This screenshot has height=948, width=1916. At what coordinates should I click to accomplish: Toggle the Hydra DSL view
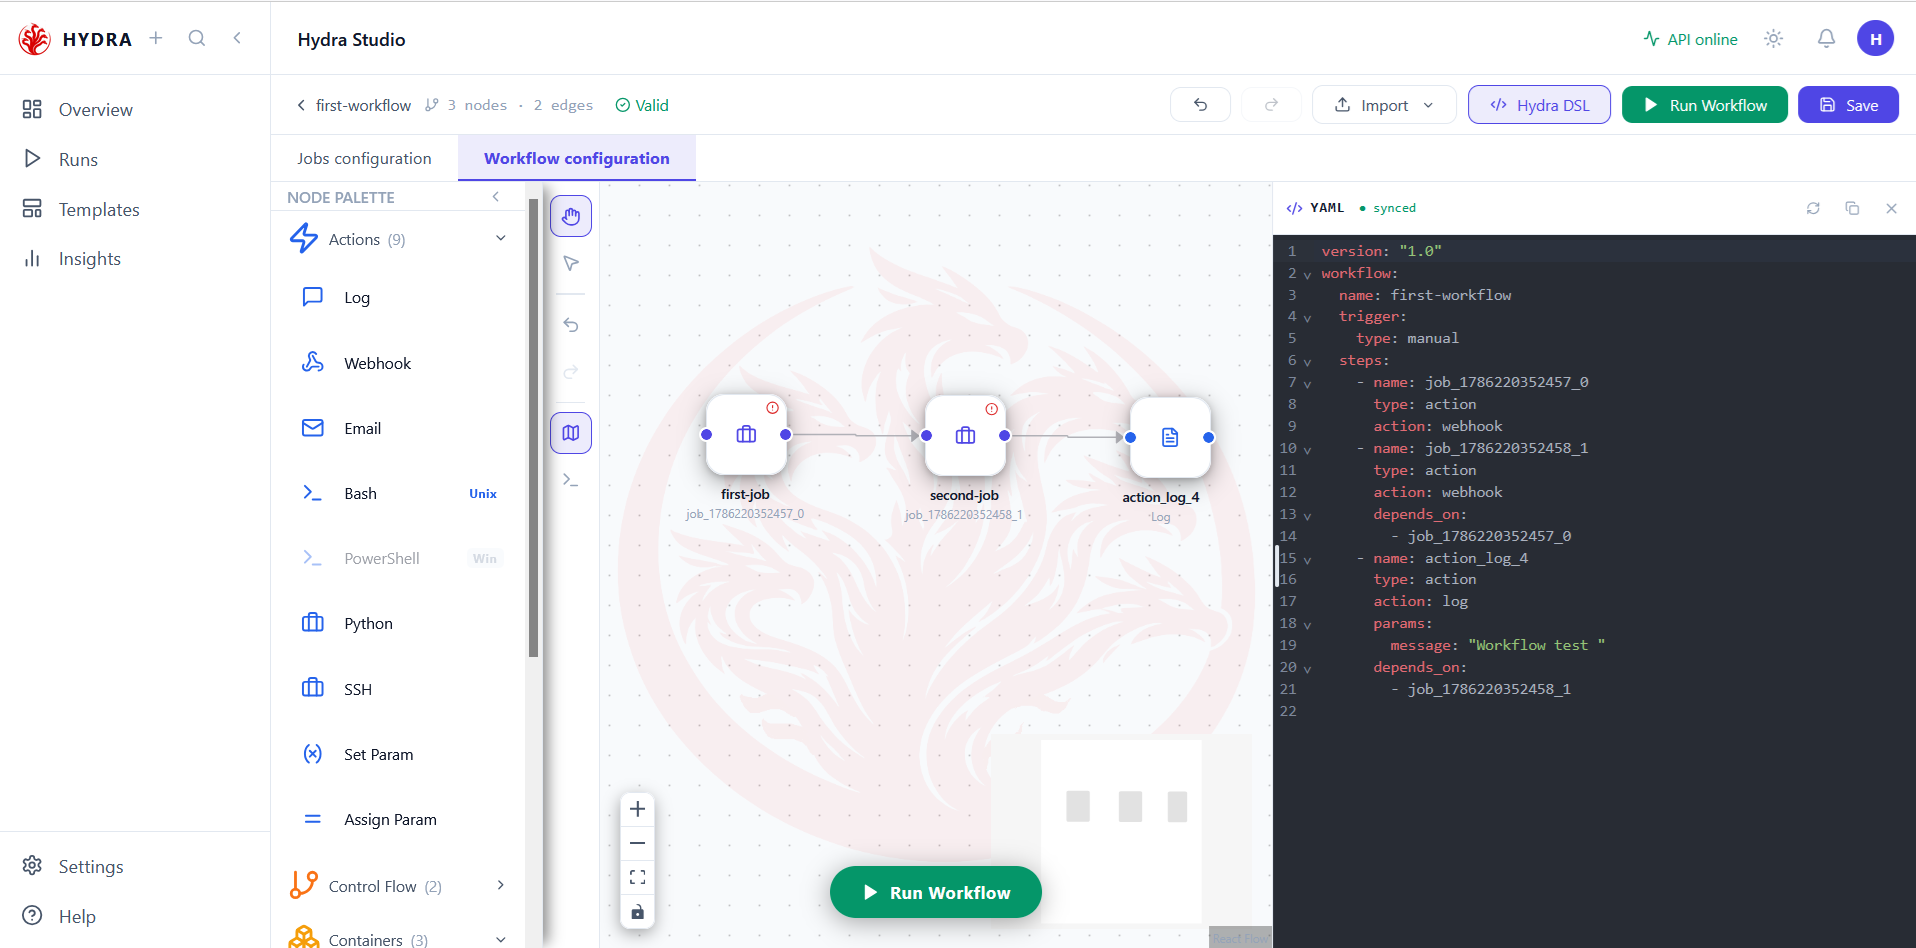click(1539, 105)
